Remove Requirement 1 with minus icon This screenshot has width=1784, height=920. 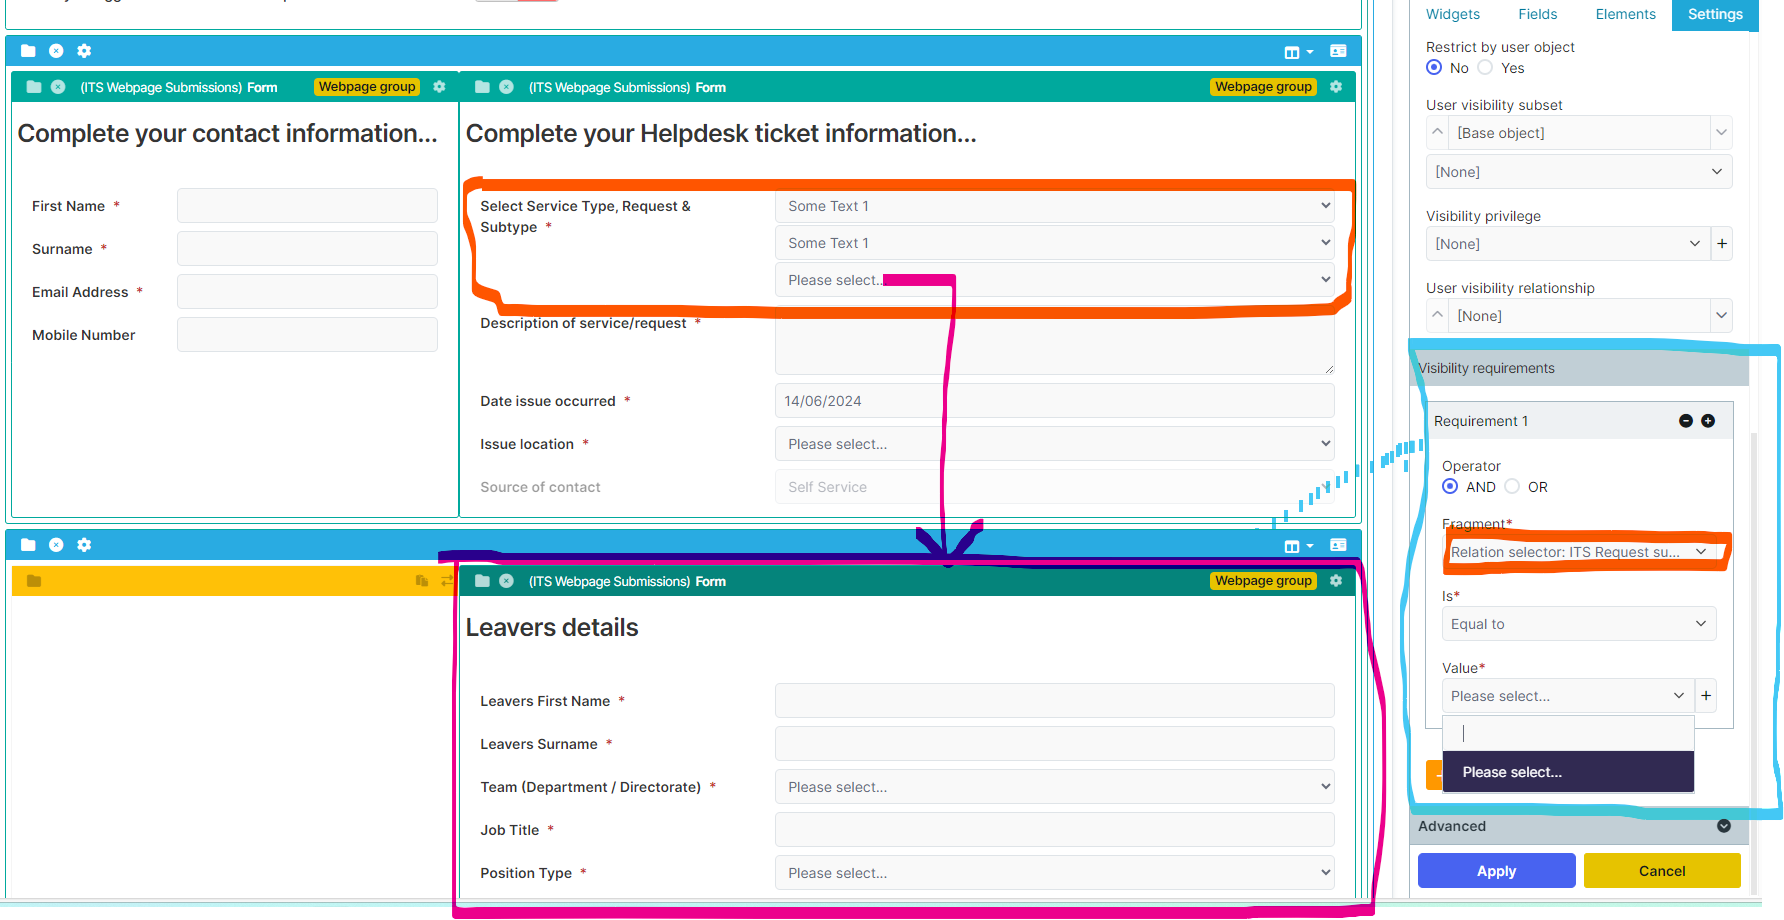1686,421
